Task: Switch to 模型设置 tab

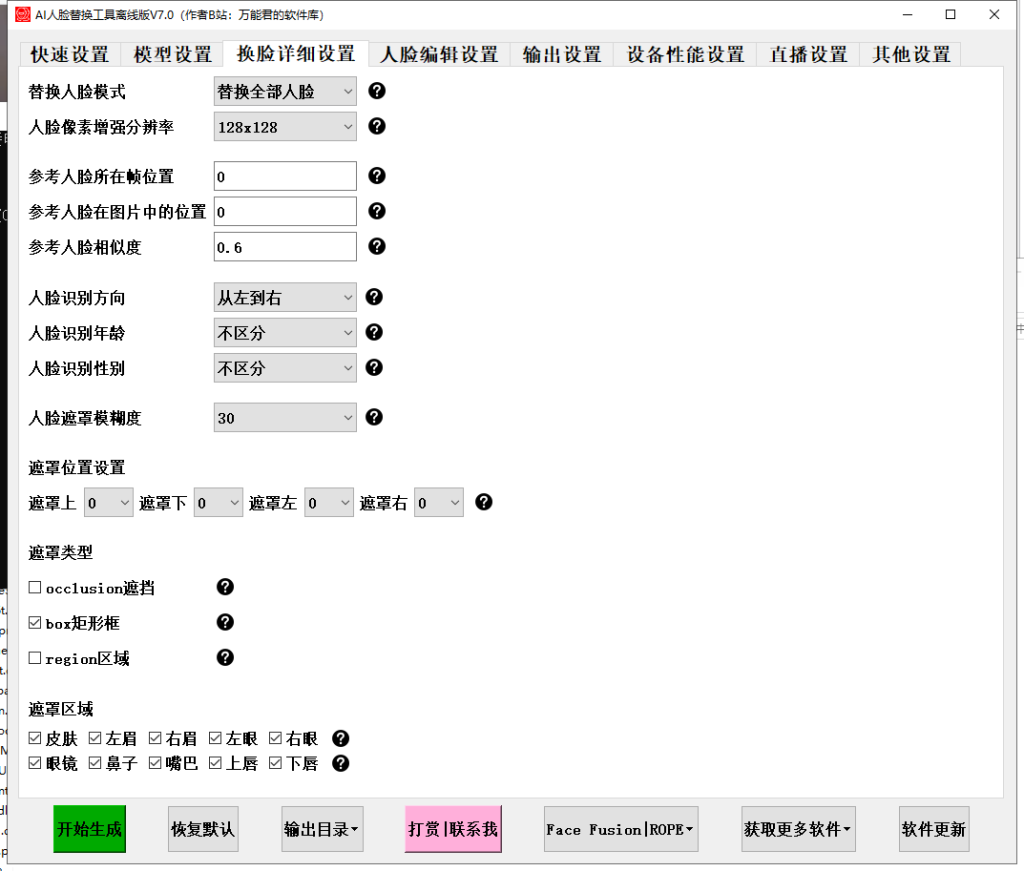Action: coord(173,55)
